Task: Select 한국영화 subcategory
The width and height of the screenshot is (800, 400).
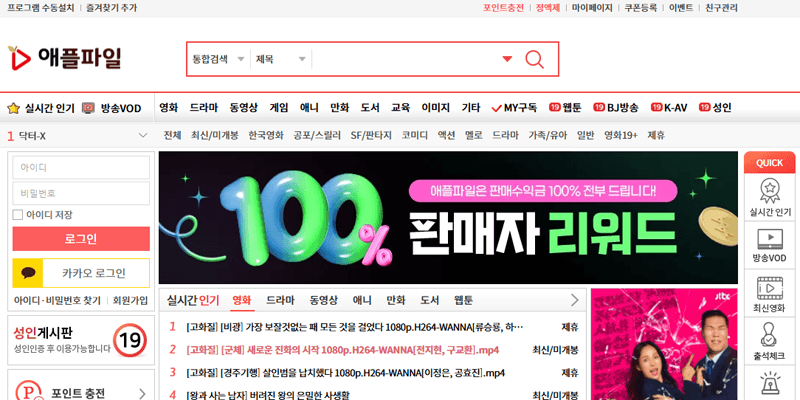Action: [266, 136]
